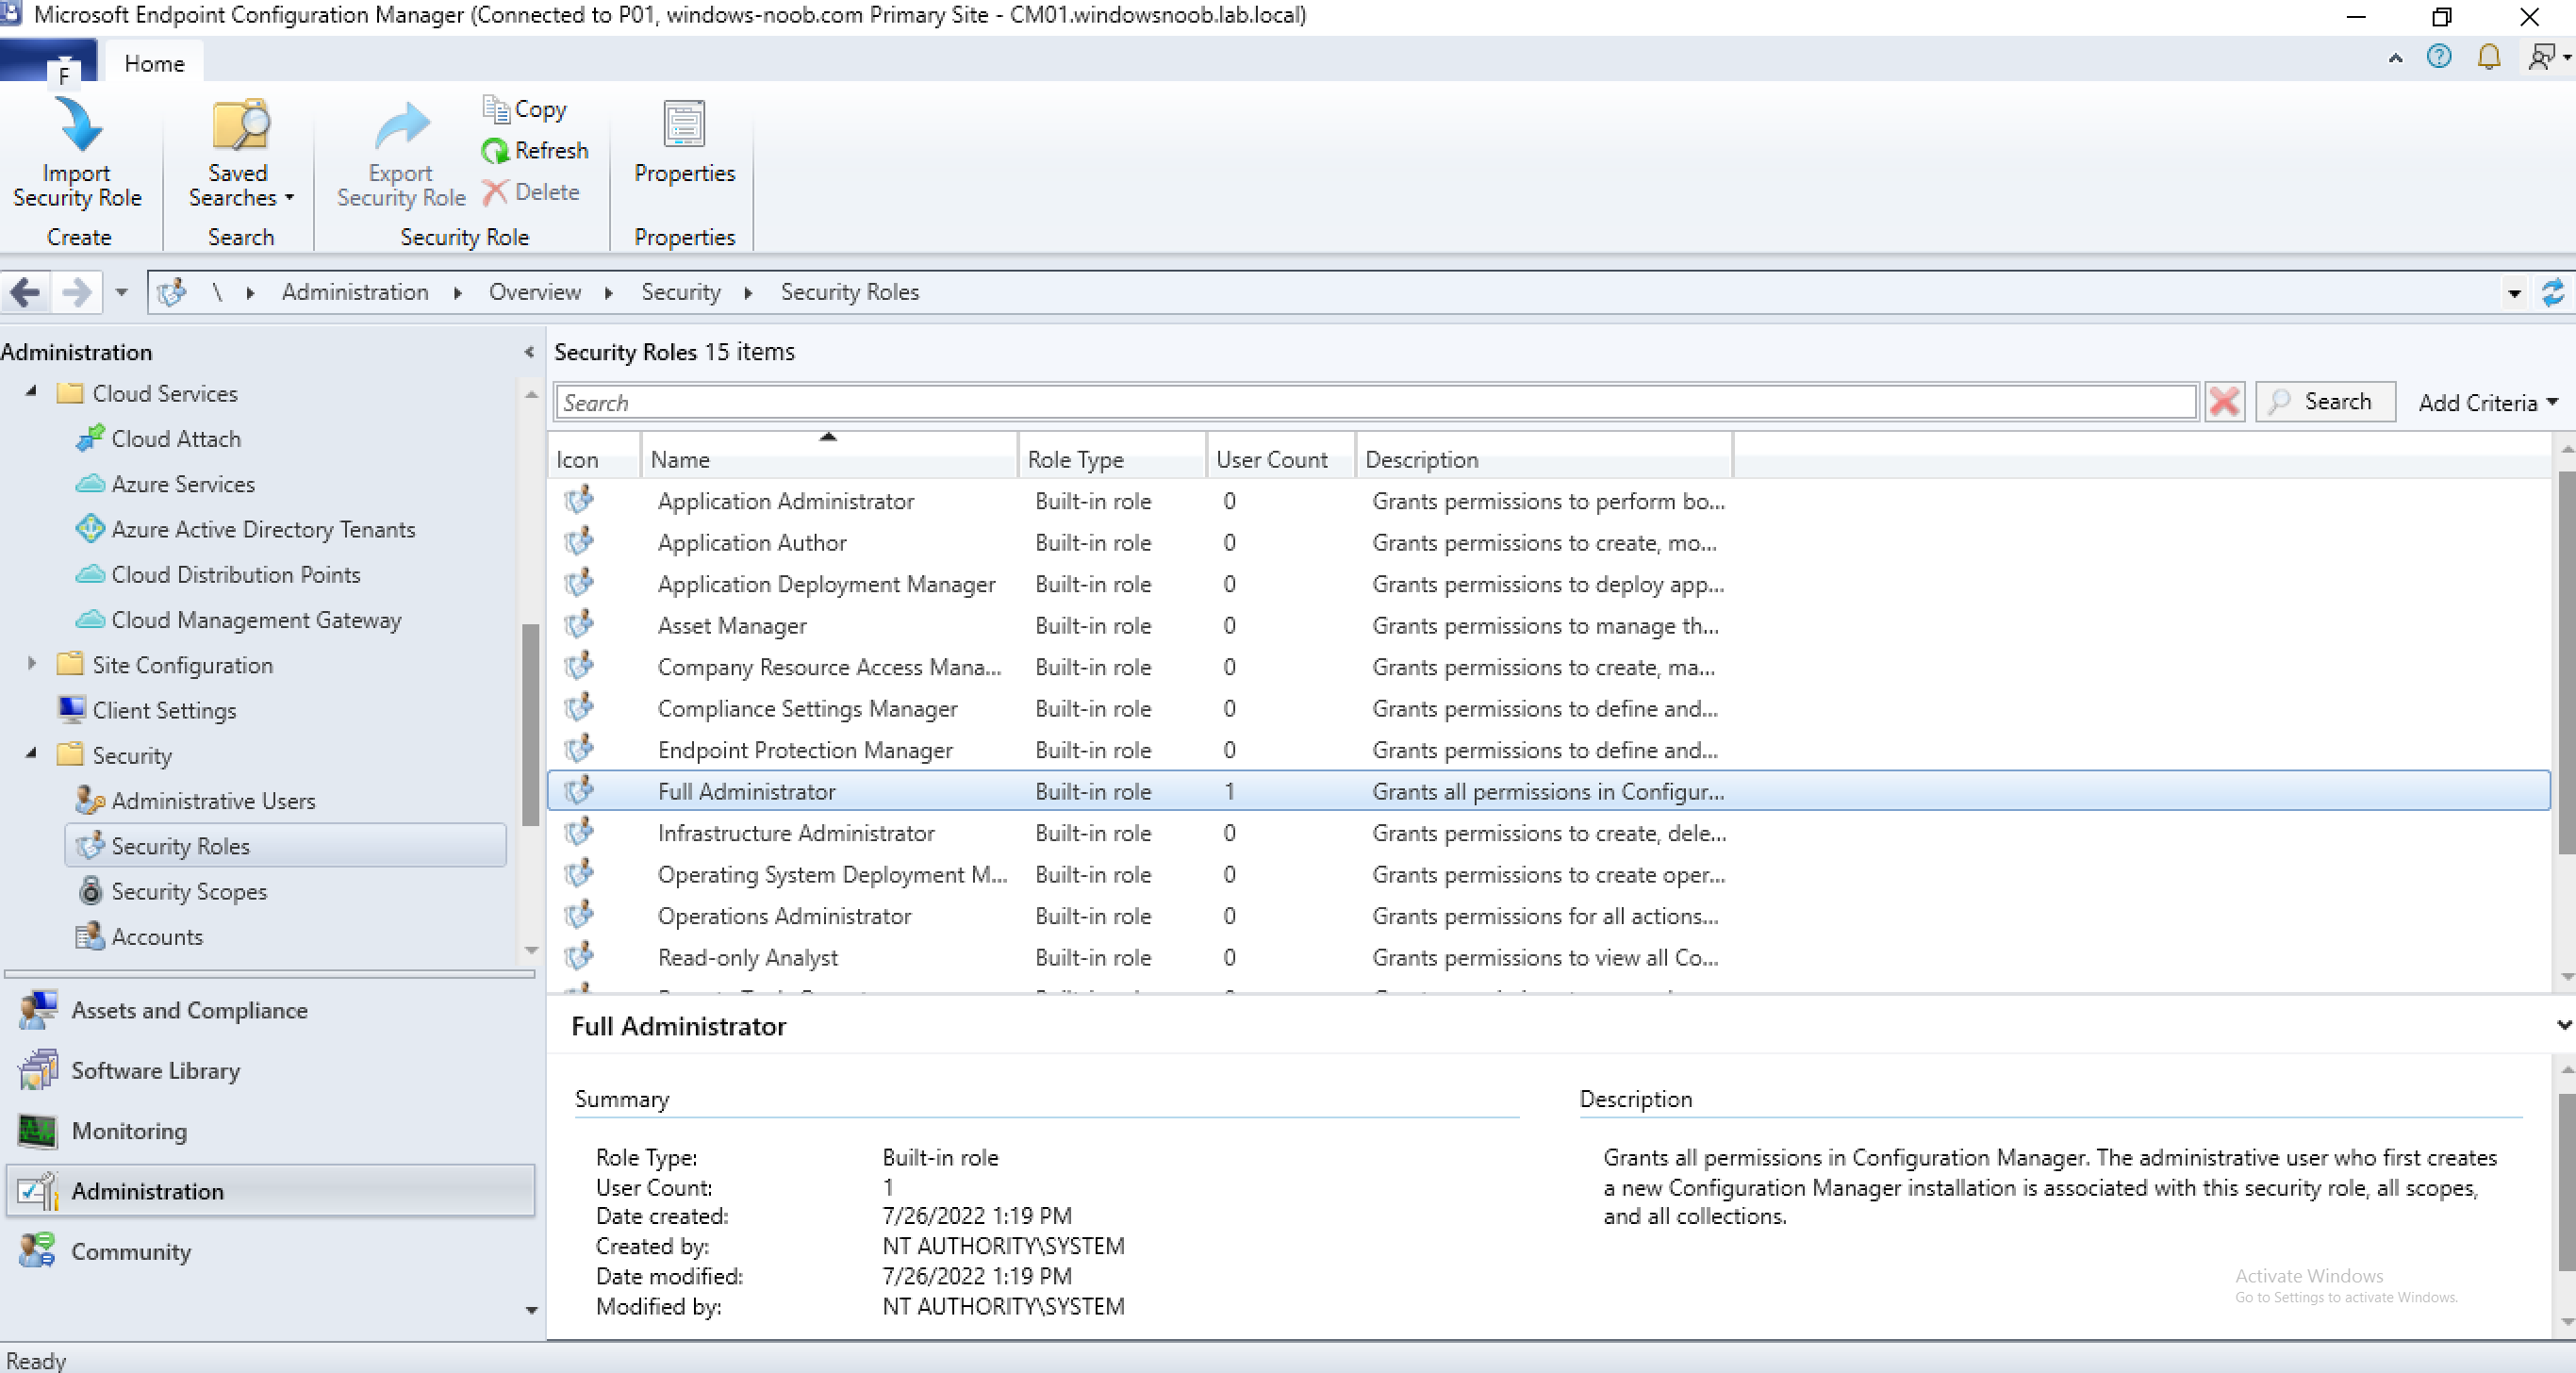This screenshot has height=1373, width=2576.
Task: Collapse the Cloud Services tree node
Action: pyautogui.click(x=31, y=392)
